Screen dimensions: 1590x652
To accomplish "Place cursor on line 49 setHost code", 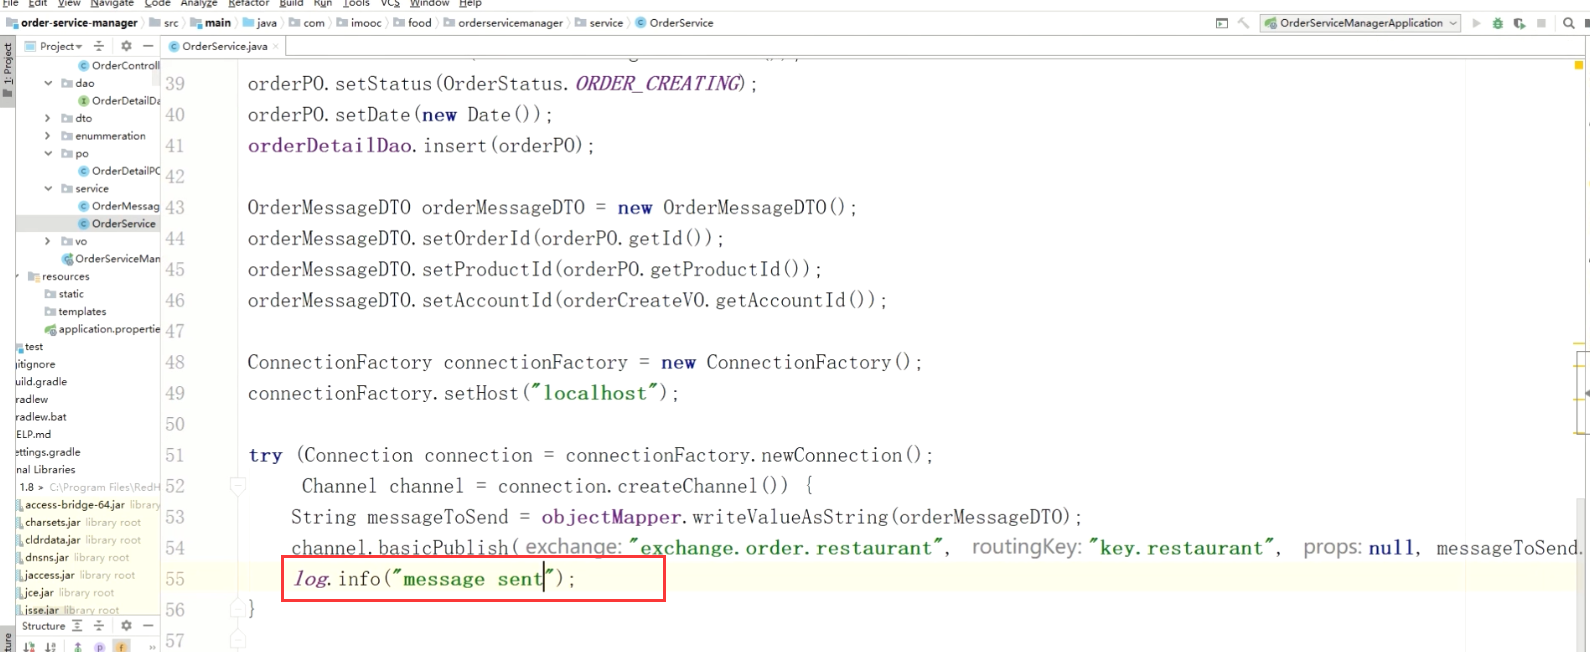I will 463,393.
